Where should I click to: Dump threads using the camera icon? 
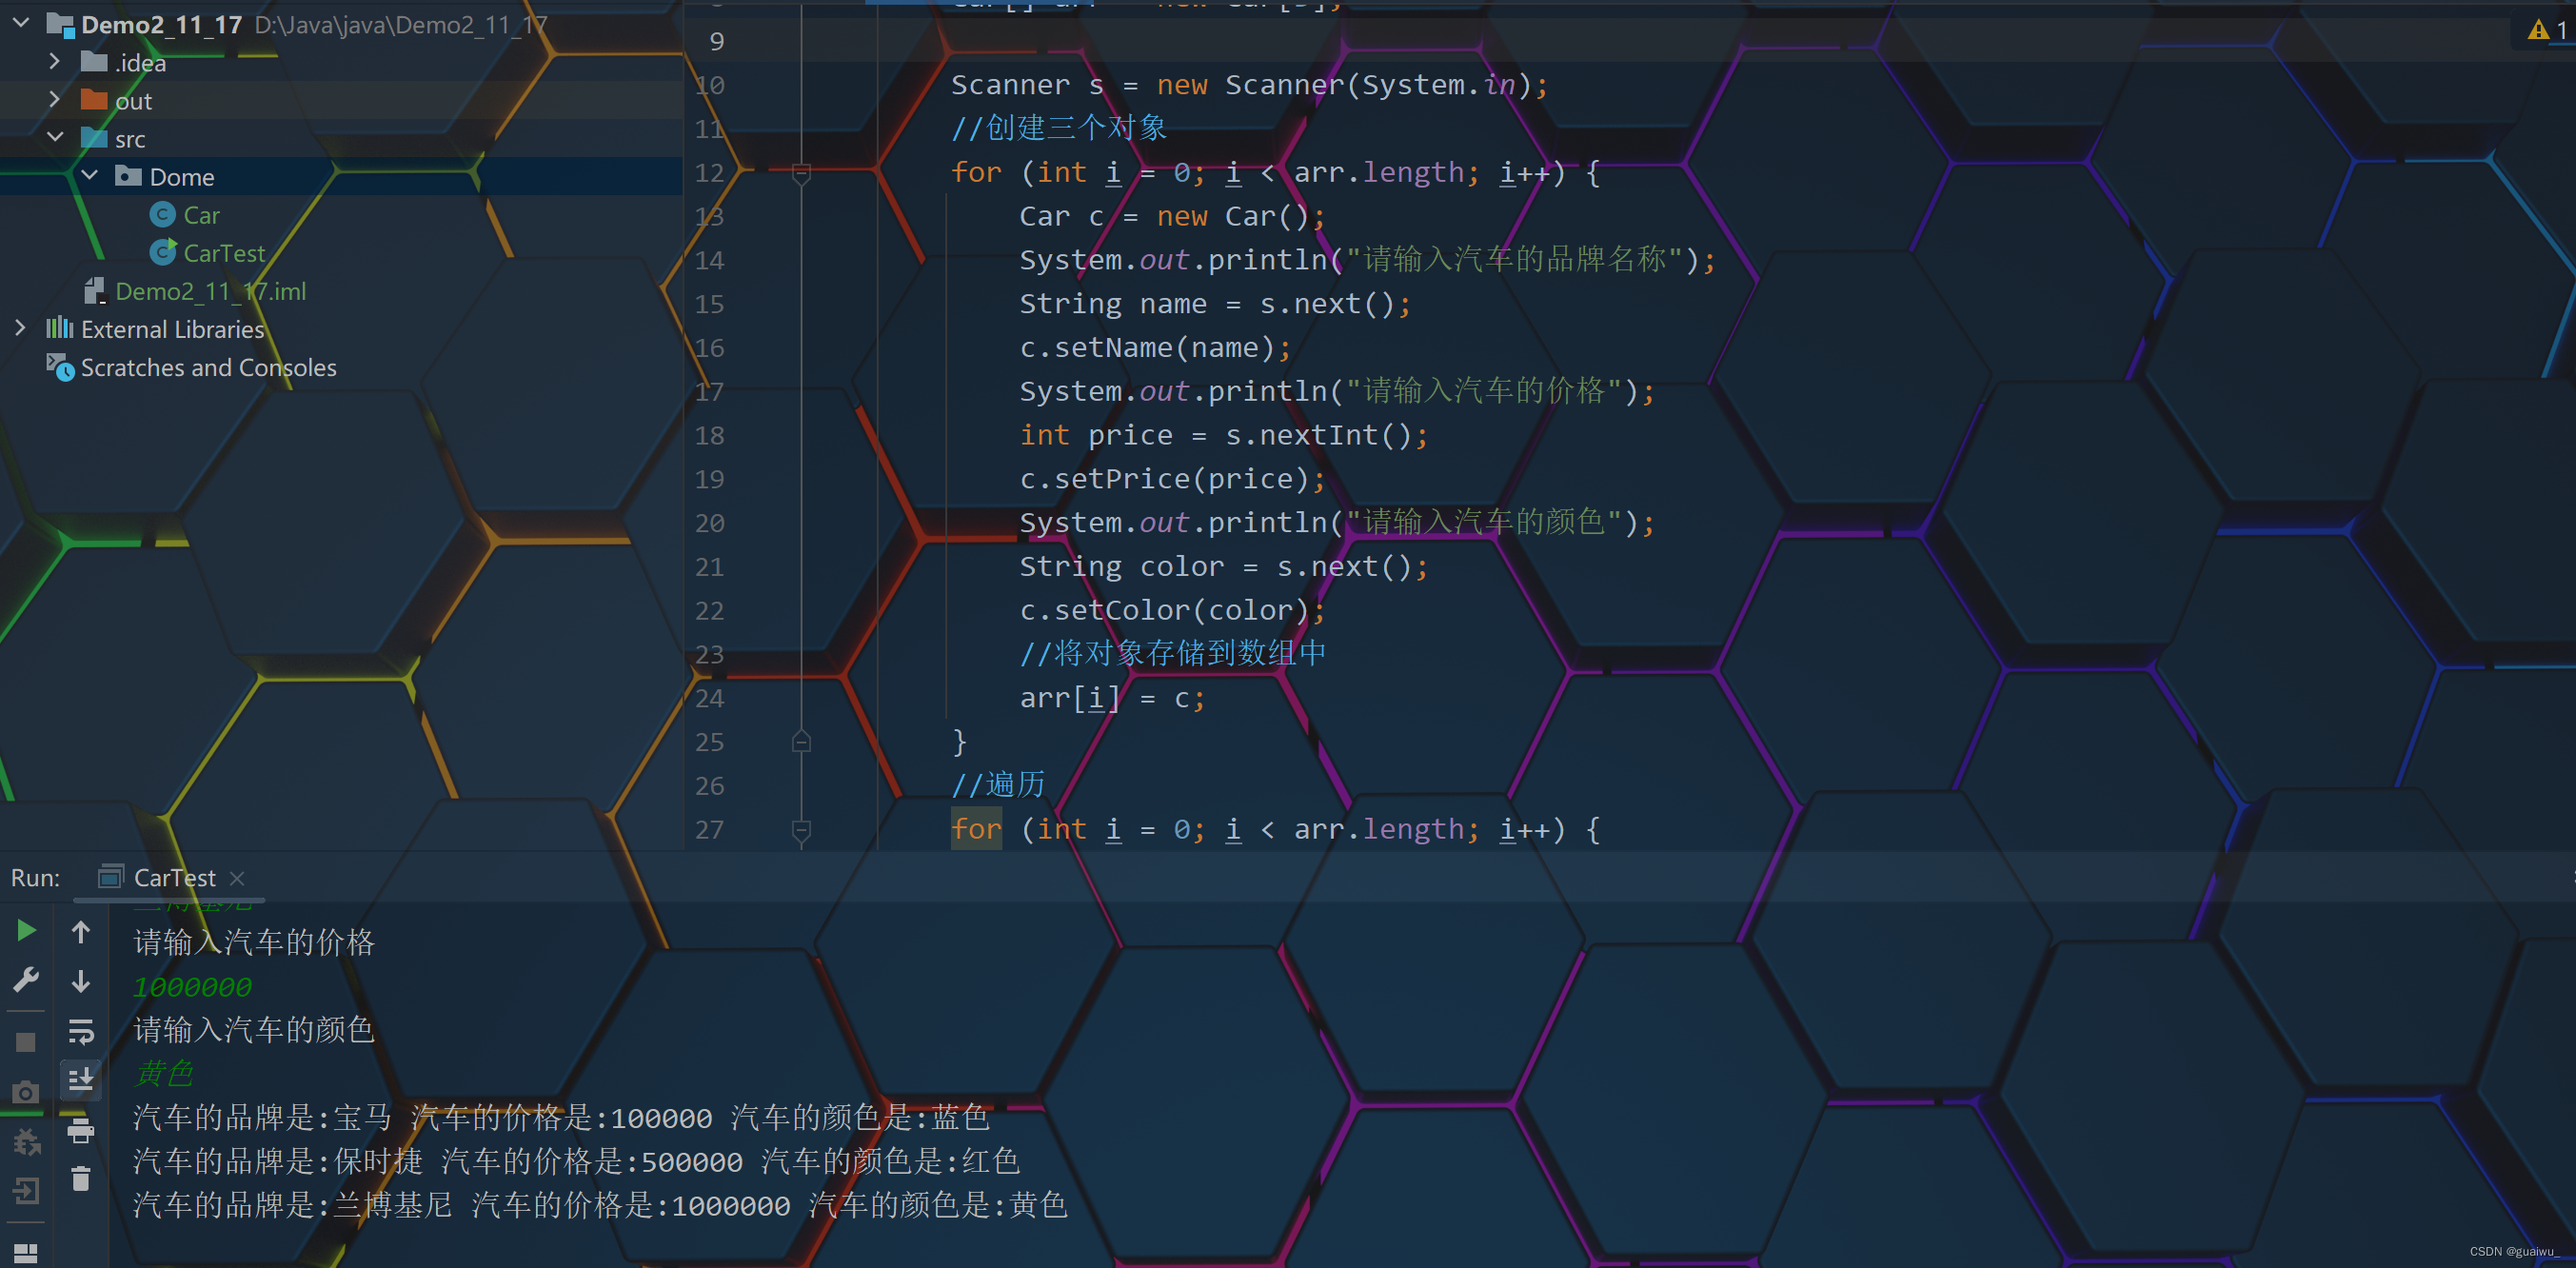[x=26, y=1092]
